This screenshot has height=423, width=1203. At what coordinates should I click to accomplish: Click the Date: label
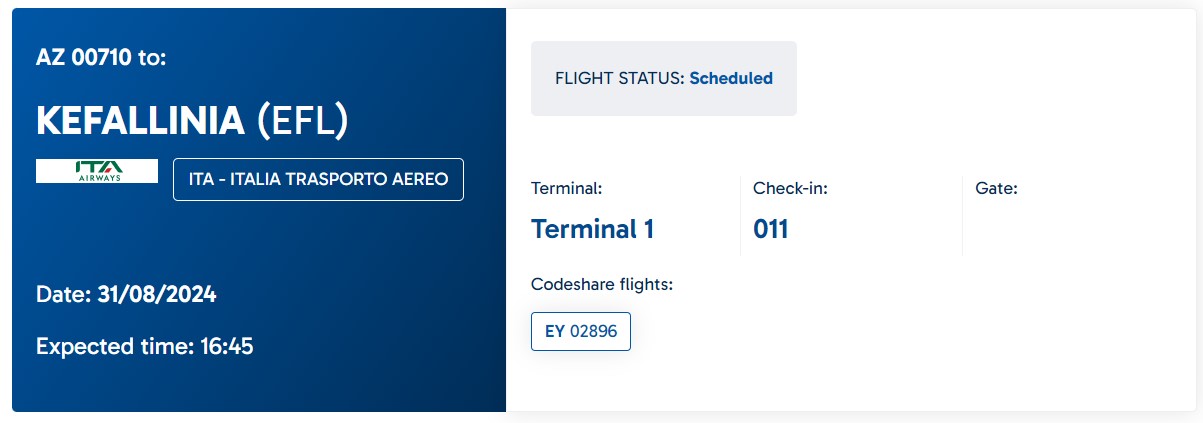[64, 295]
